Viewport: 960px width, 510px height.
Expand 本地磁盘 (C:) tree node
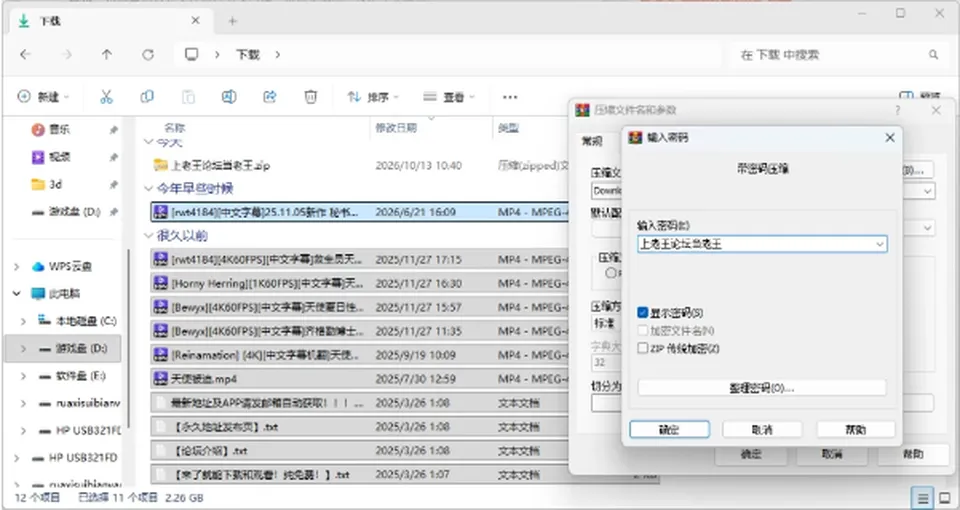click(x=23, y=321)
